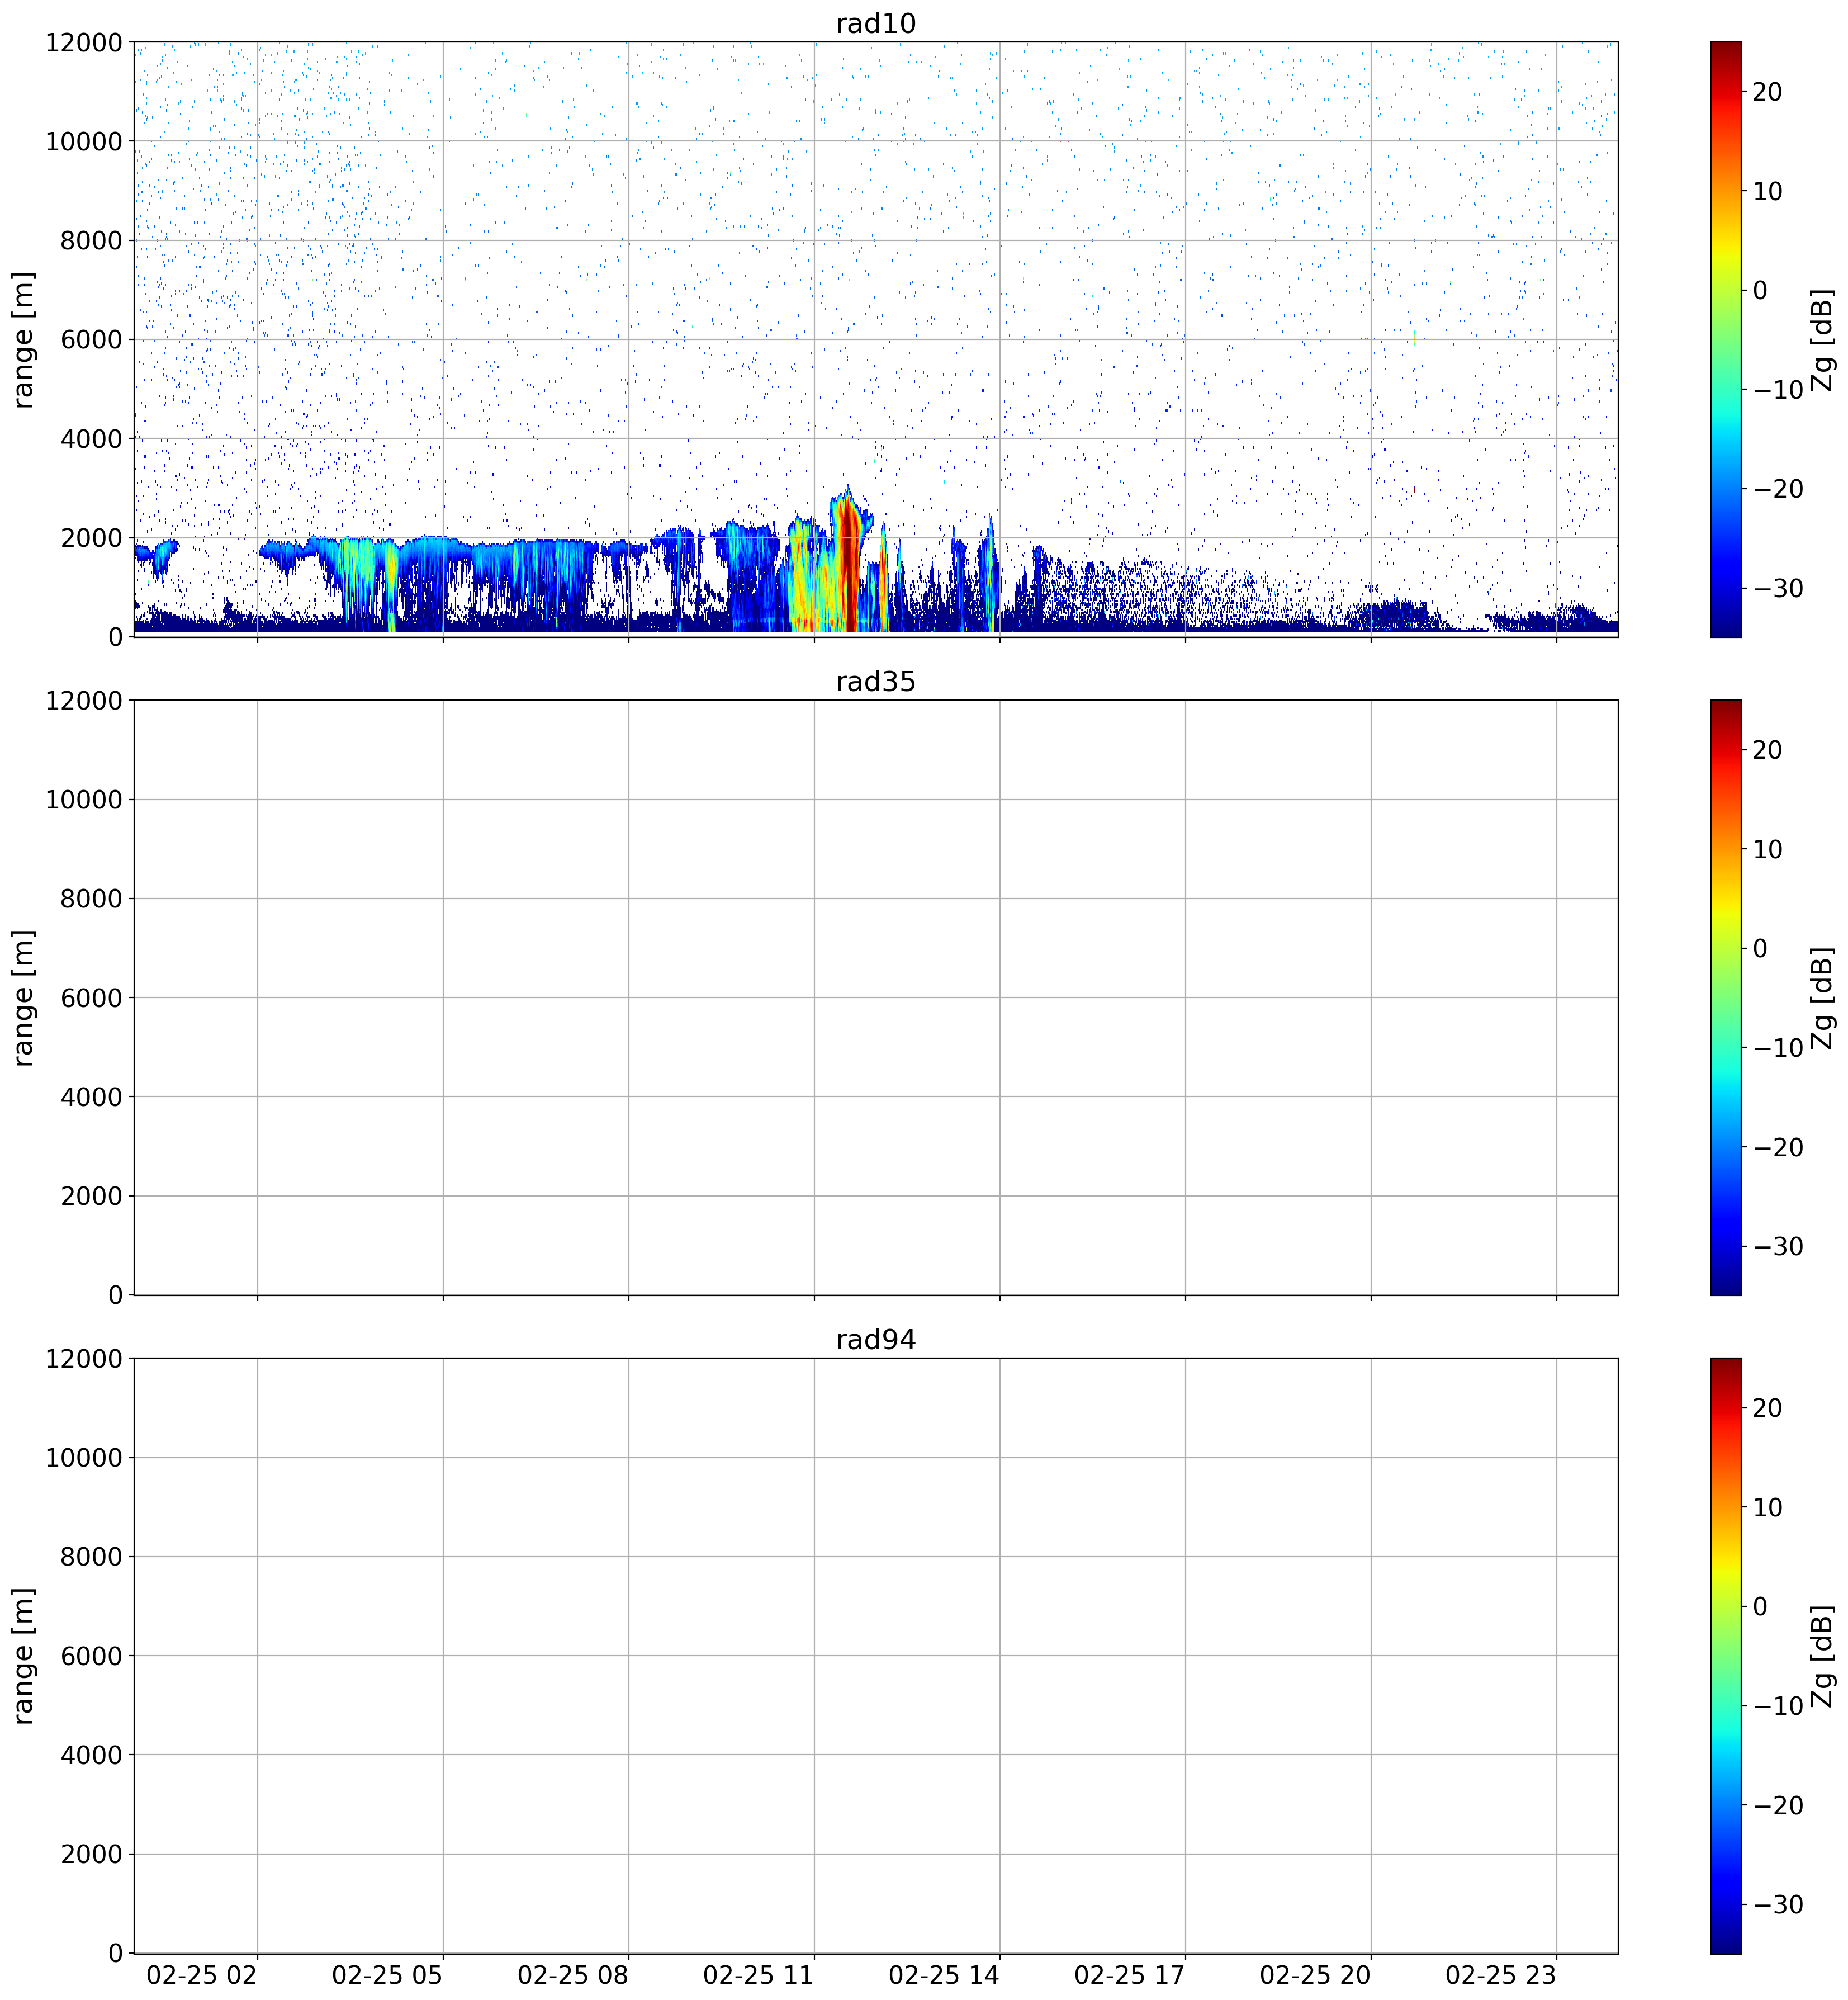This screenshot has width=1848, height=2000.
Task: Click the Zg [dB] label of rad94 colorbar
Action: [1824, 1656]
